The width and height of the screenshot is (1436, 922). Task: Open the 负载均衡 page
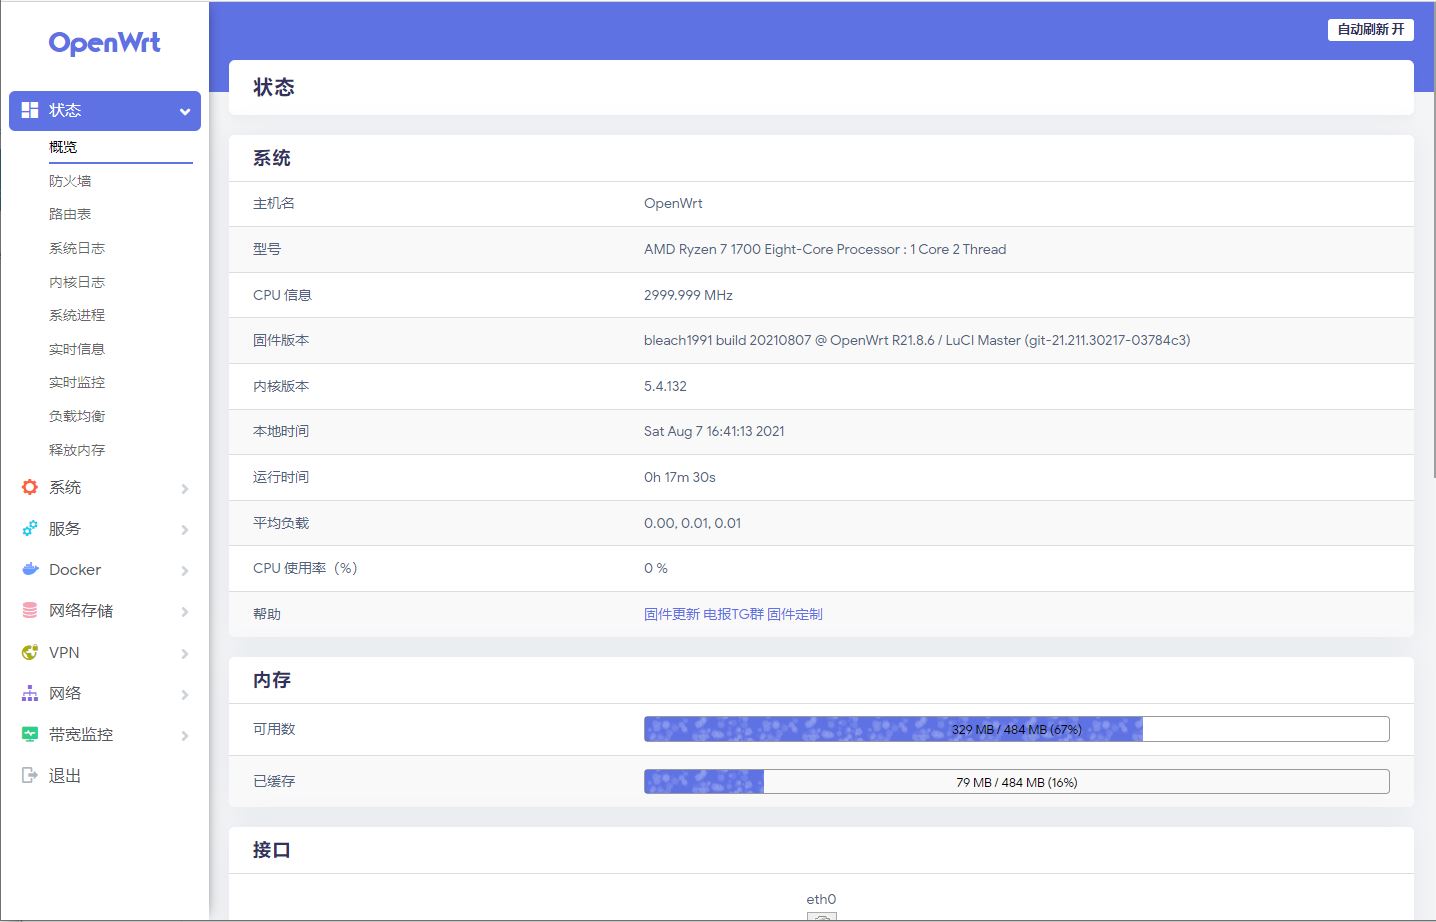(77, 416)
